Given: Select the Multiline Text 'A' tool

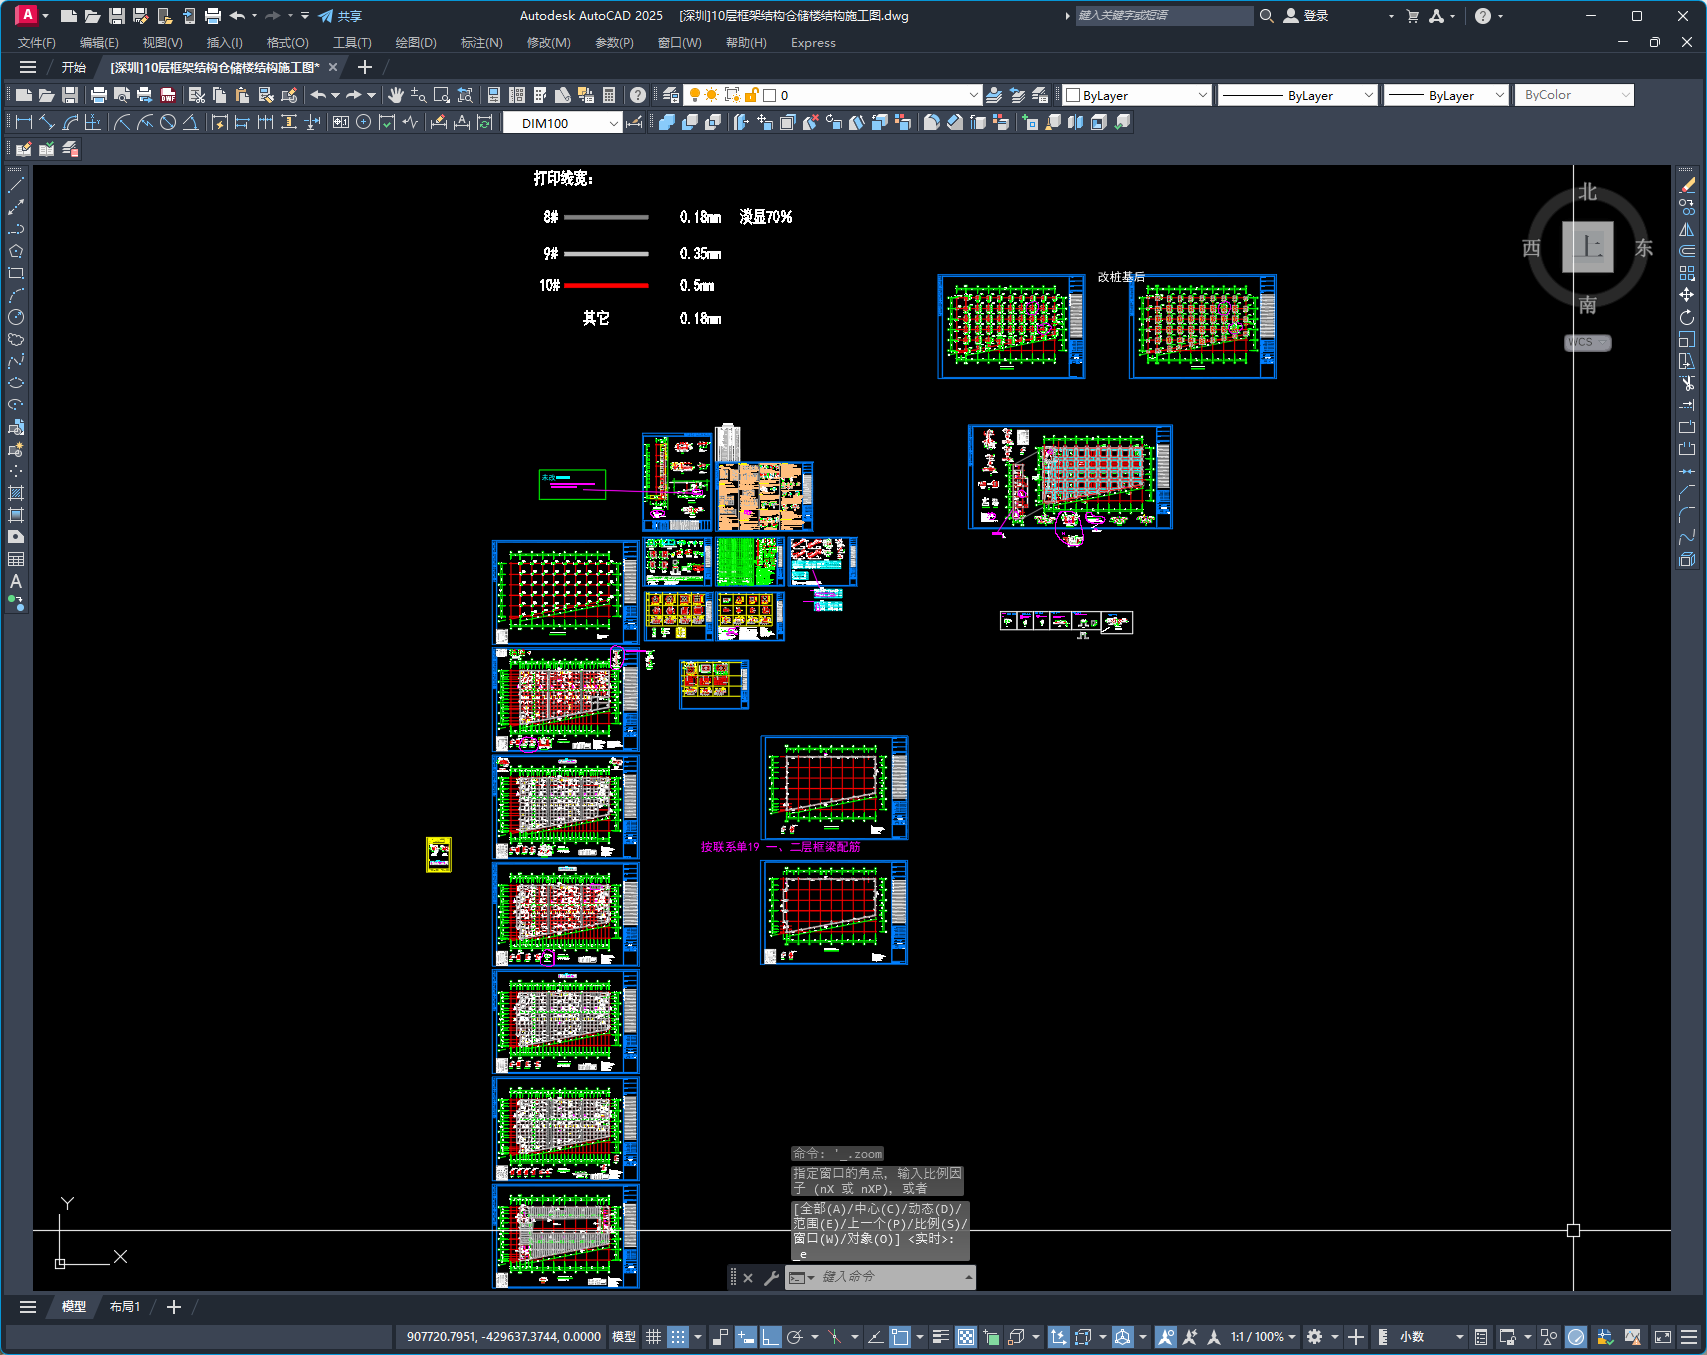Looking at the screenshot, I should [x=16, y=581].
